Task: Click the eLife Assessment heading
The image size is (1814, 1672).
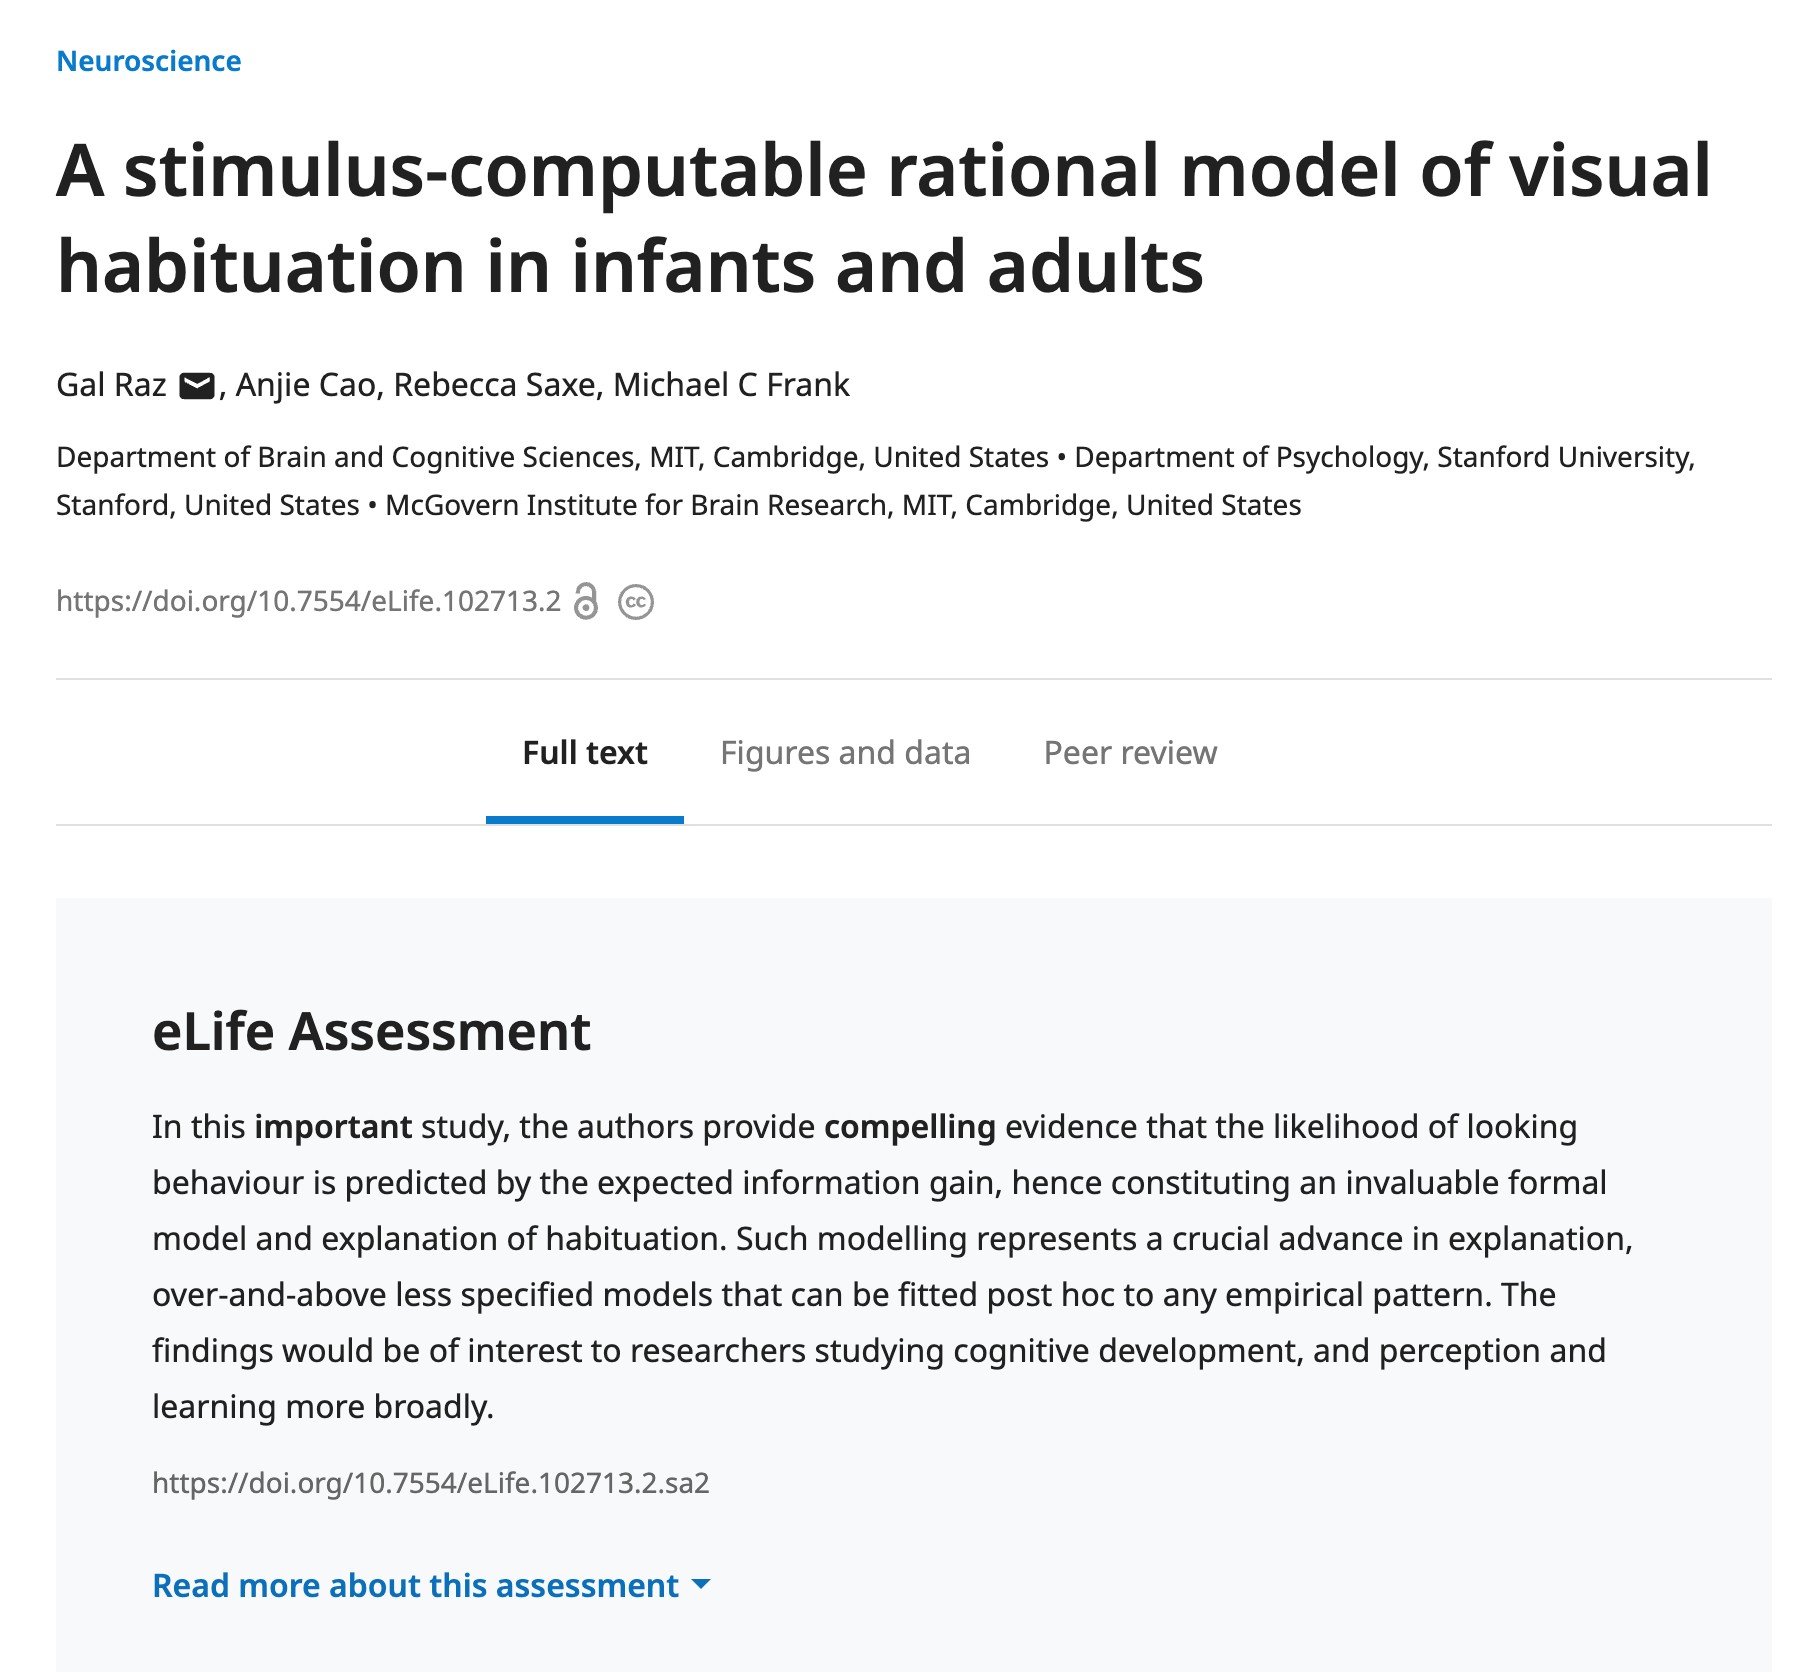Action: point(371,1031)
